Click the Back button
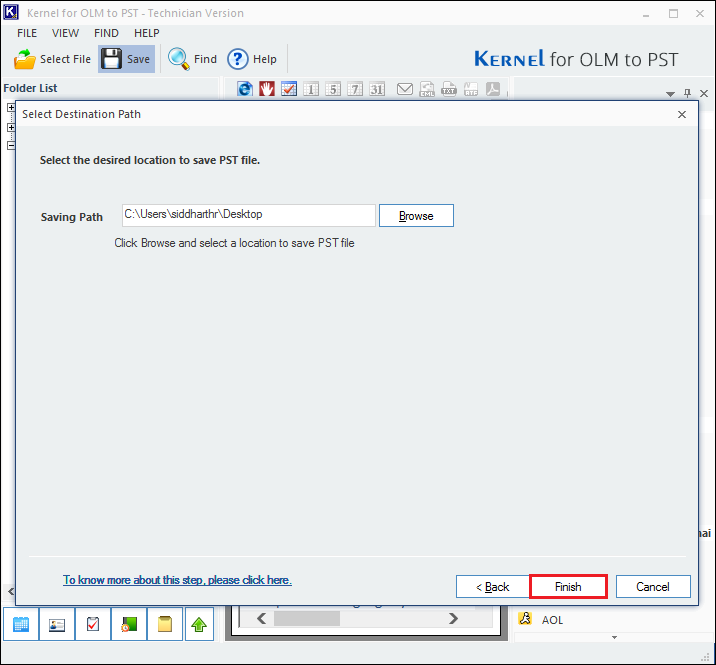 pyautogui.click(x=493, y=586)
